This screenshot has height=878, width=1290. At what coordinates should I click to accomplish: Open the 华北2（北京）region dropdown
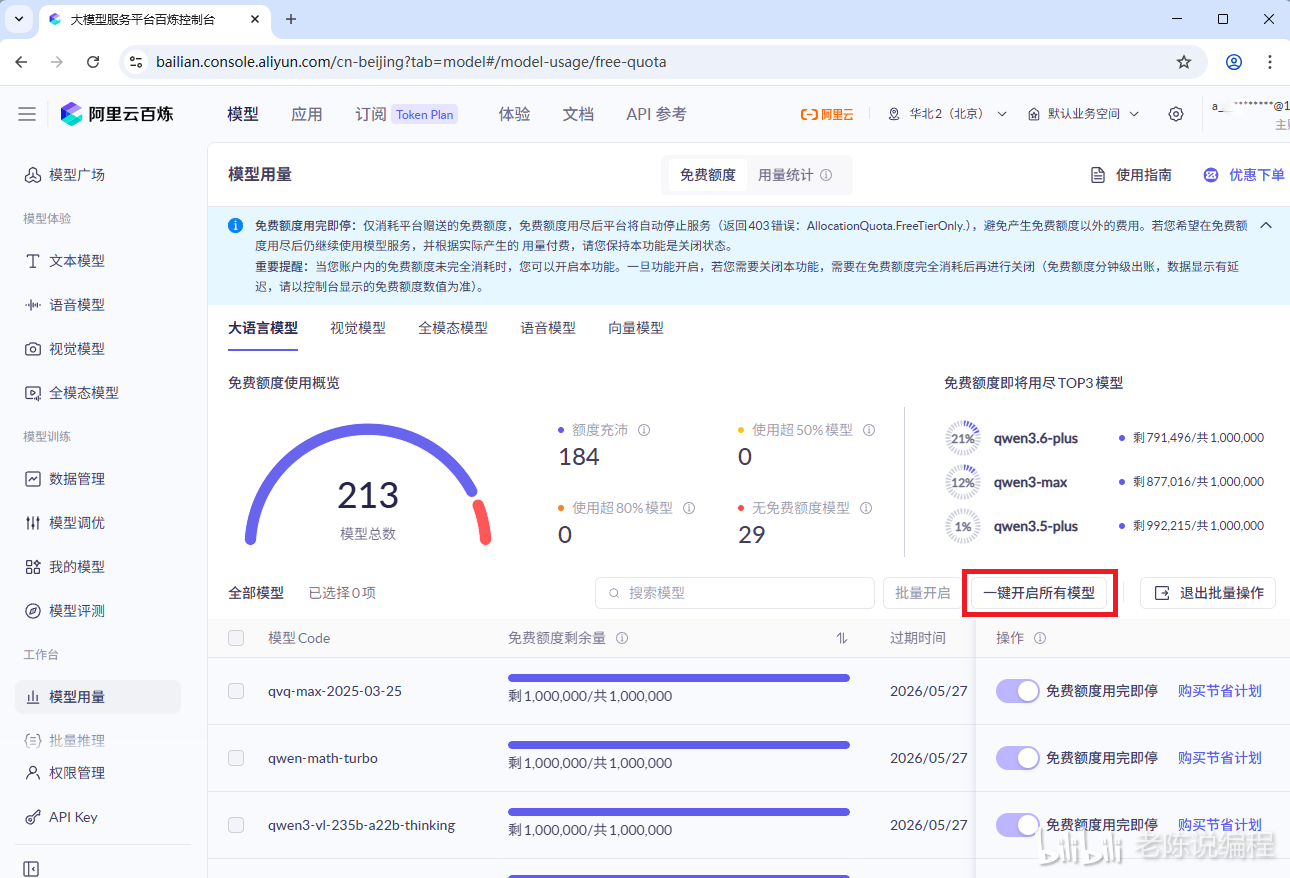click(947, 114)
